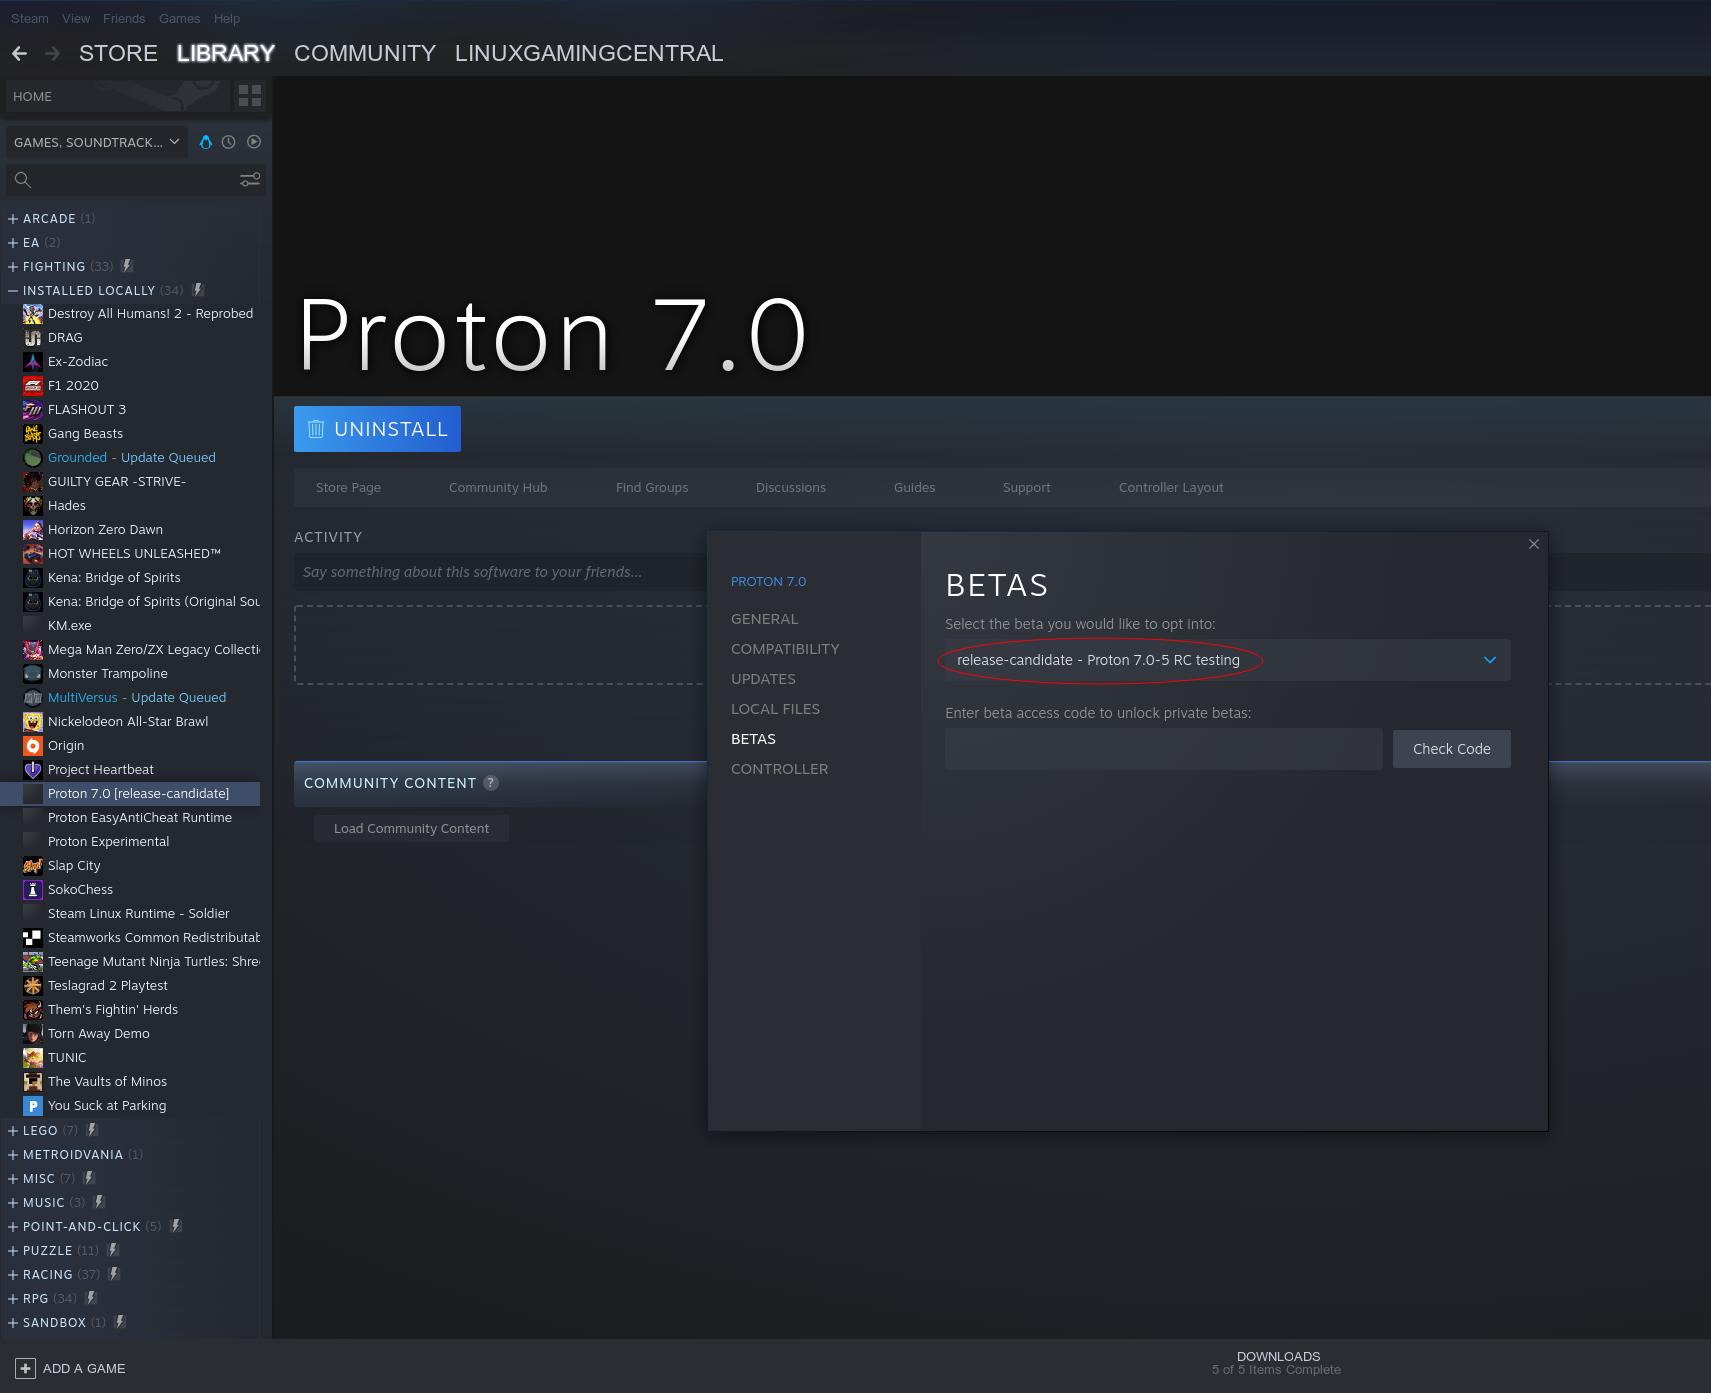
Task: Click the library search field
Action: 137,180
